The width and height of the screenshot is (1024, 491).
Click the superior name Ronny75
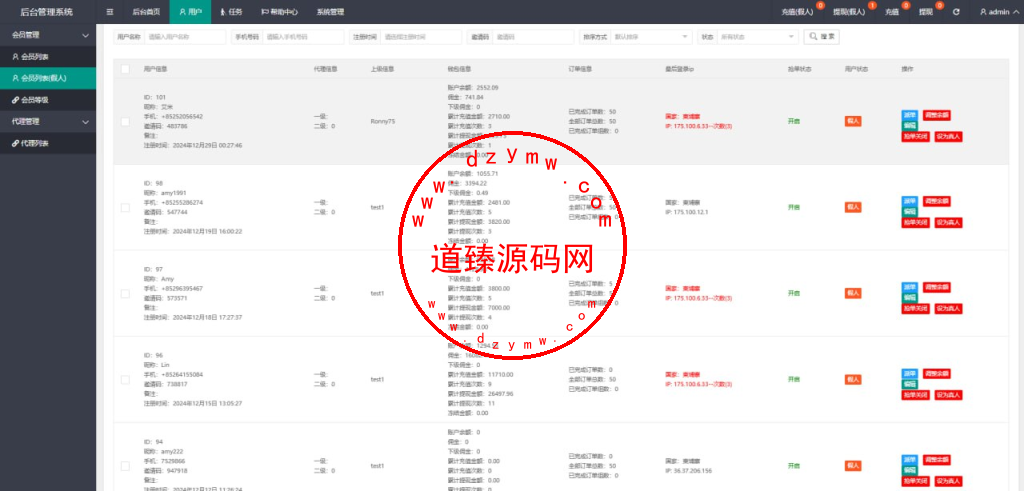[383, 121]
